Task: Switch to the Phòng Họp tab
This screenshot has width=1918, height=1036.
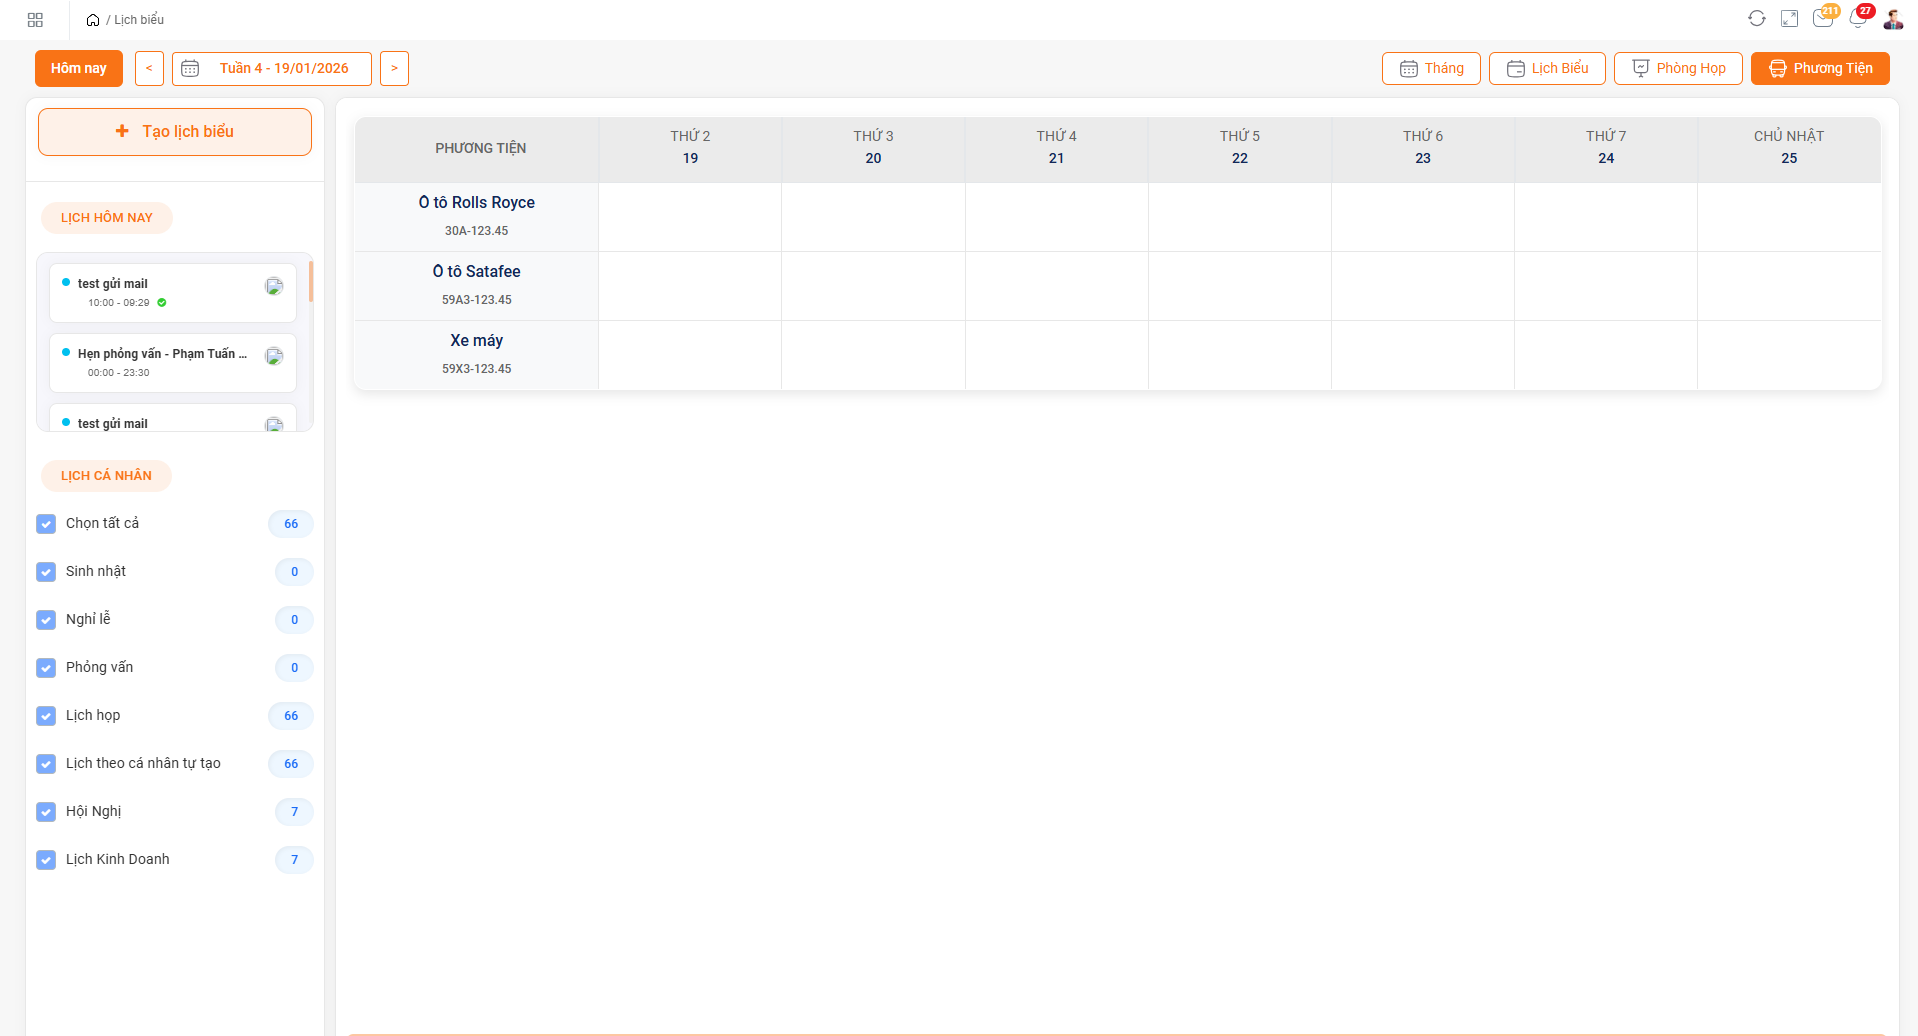Action: 1677,69
